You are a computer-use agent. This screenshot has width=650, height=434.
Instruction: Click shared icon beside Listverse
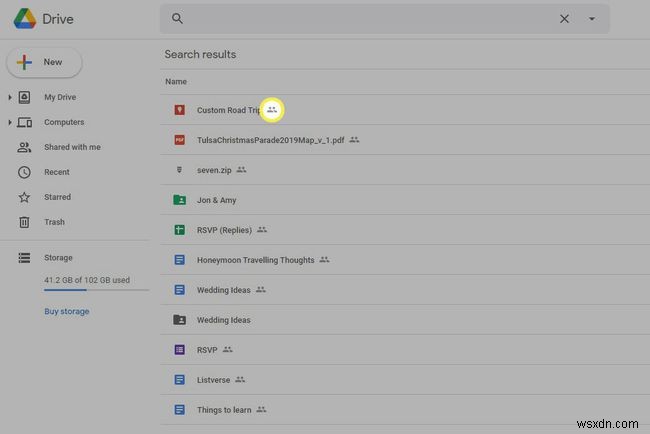click(240, 380)
